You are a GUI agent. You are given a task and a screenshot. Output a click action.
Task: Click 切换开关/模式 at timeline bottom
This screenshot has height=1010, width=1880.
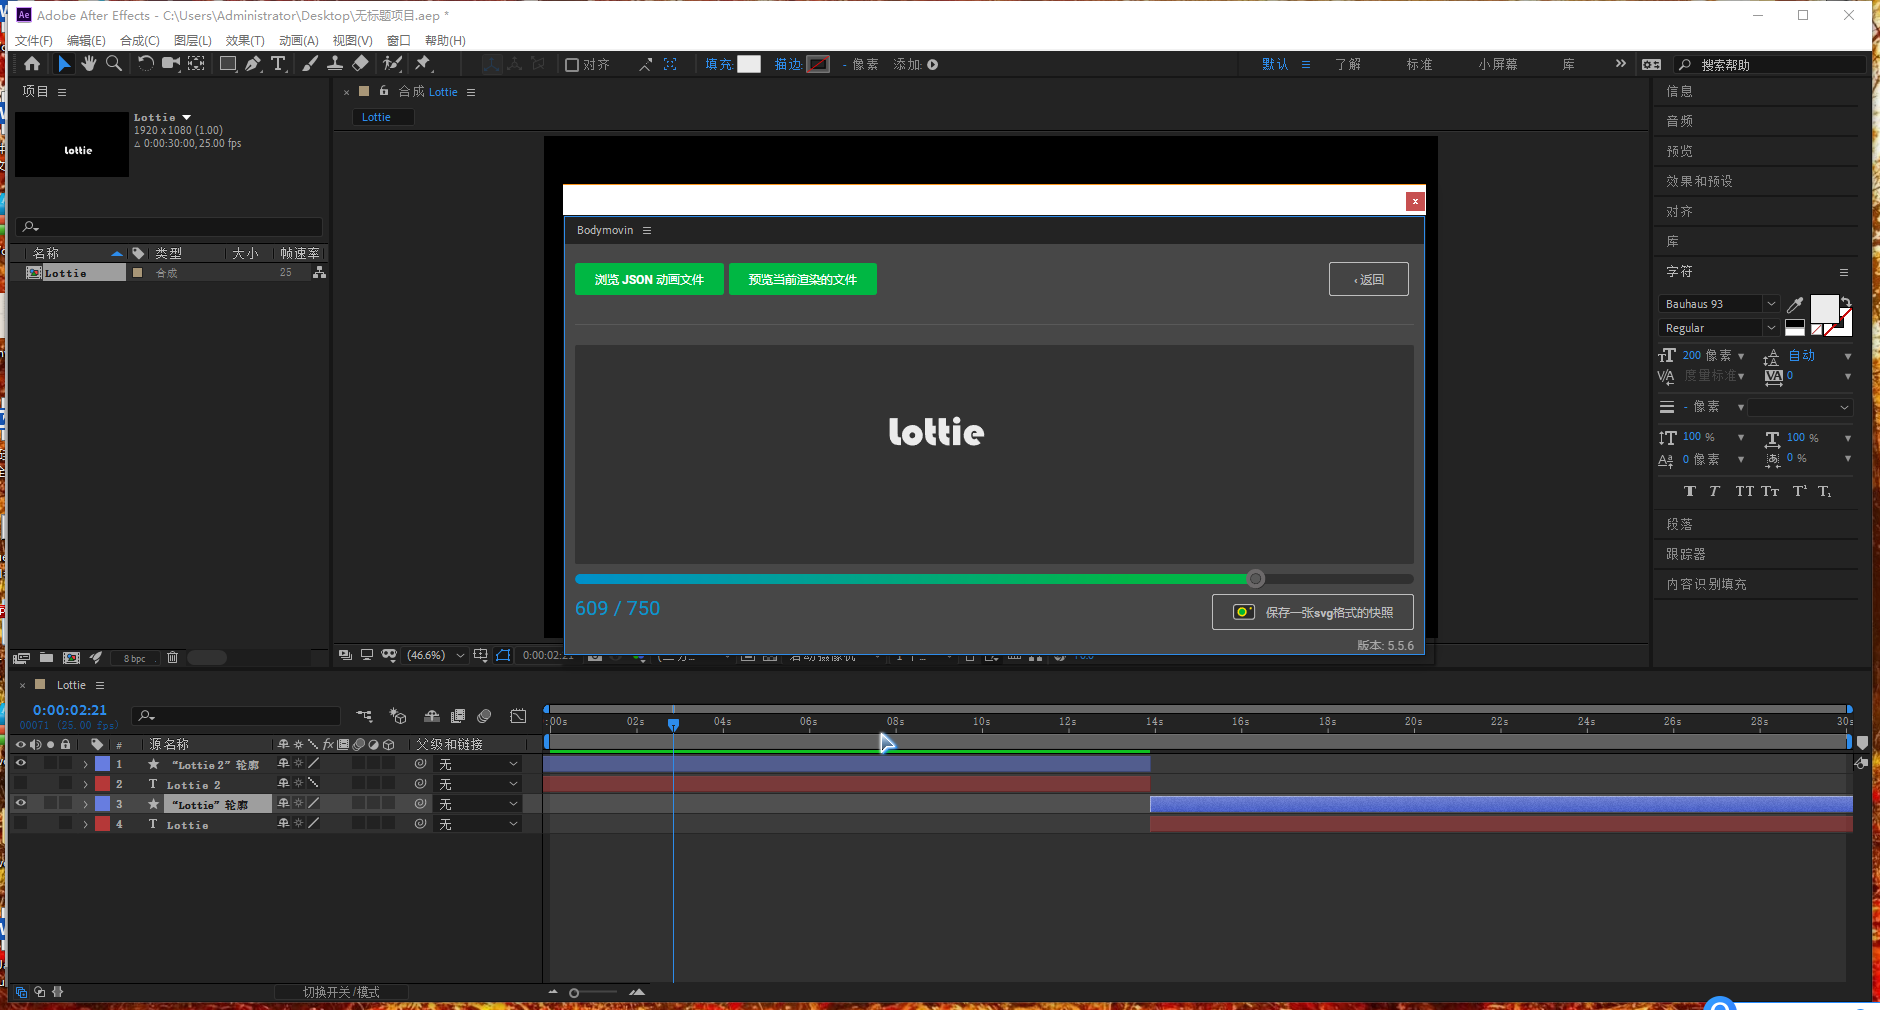[x=341, y=992]
